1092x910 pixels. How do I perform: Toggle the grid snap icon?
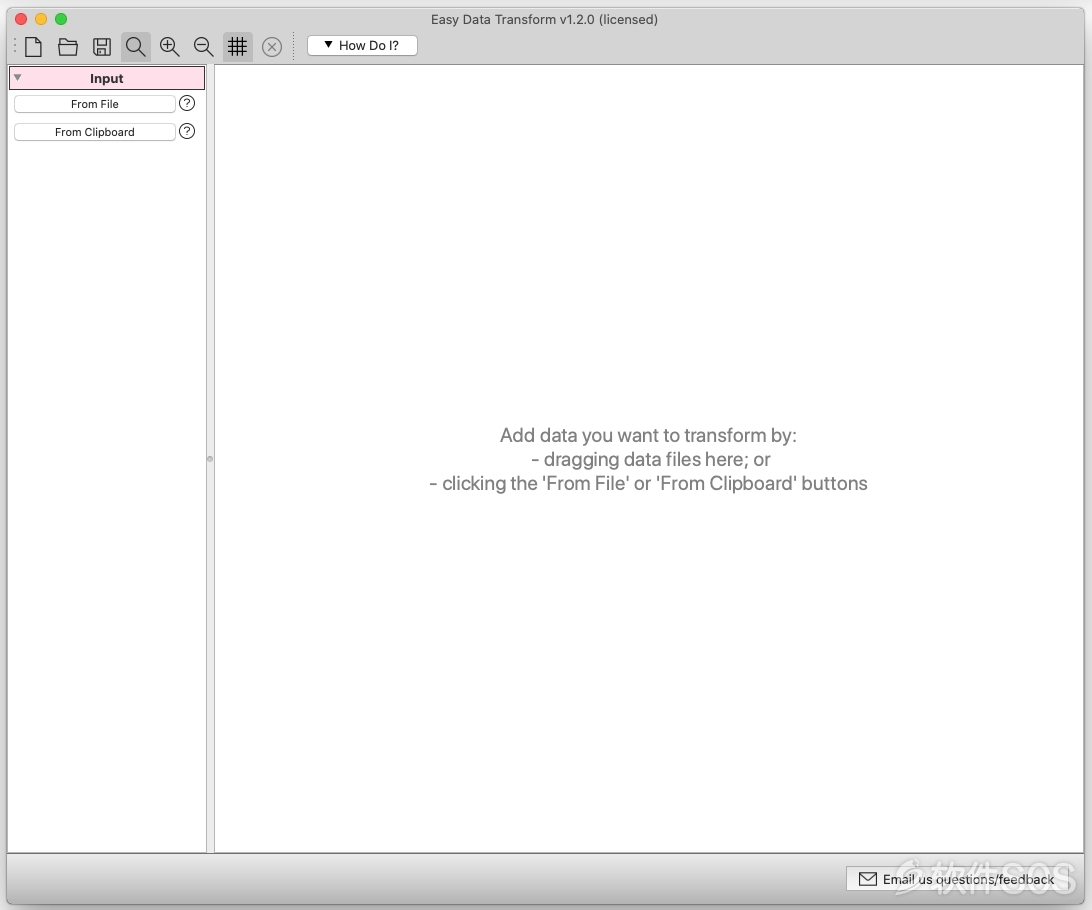(237, 47)
